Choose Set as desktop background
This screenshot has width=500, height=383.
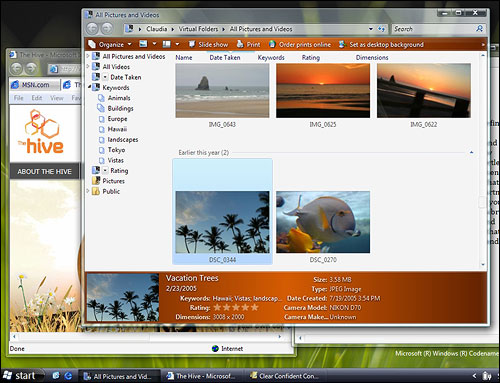tap(381, 44)
